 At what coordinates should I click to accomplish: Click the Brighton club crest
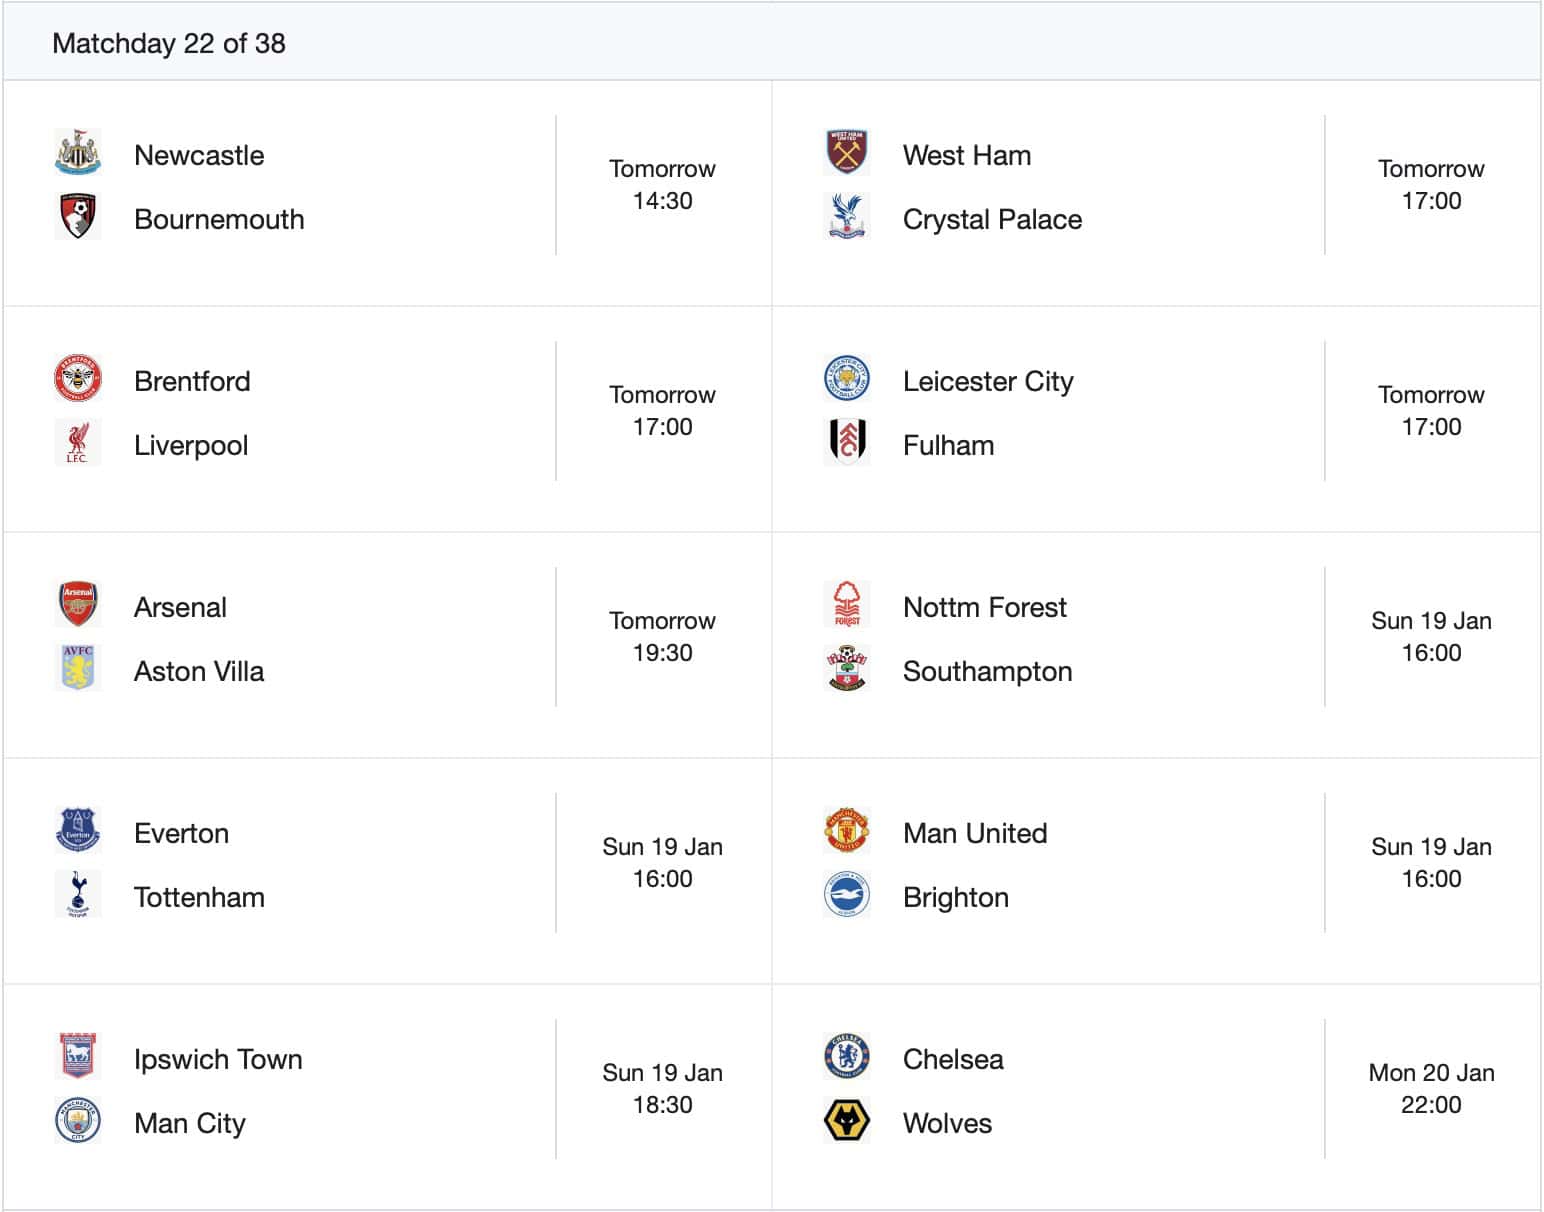pos(846,895)
